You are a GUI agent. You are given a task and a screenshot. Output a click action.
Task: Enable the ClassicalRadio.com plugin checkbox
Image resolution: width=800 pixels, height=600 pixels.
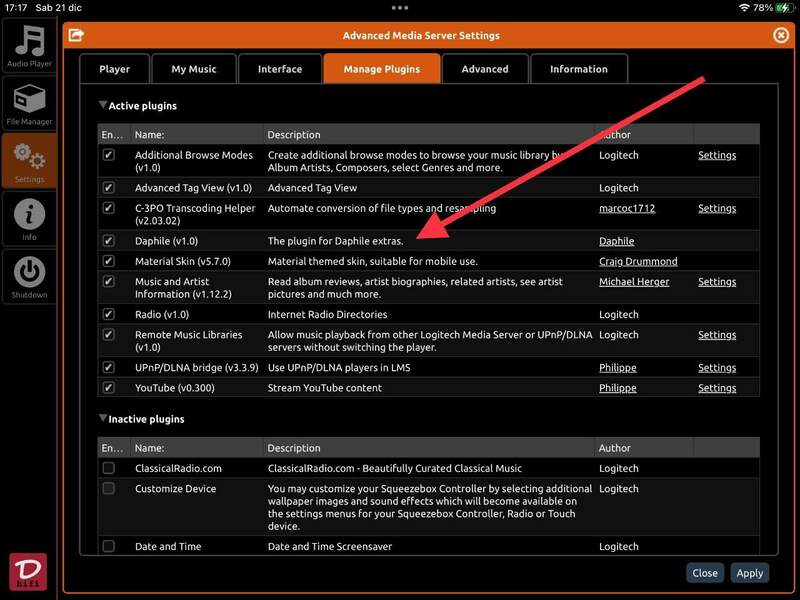pos(109,468)
